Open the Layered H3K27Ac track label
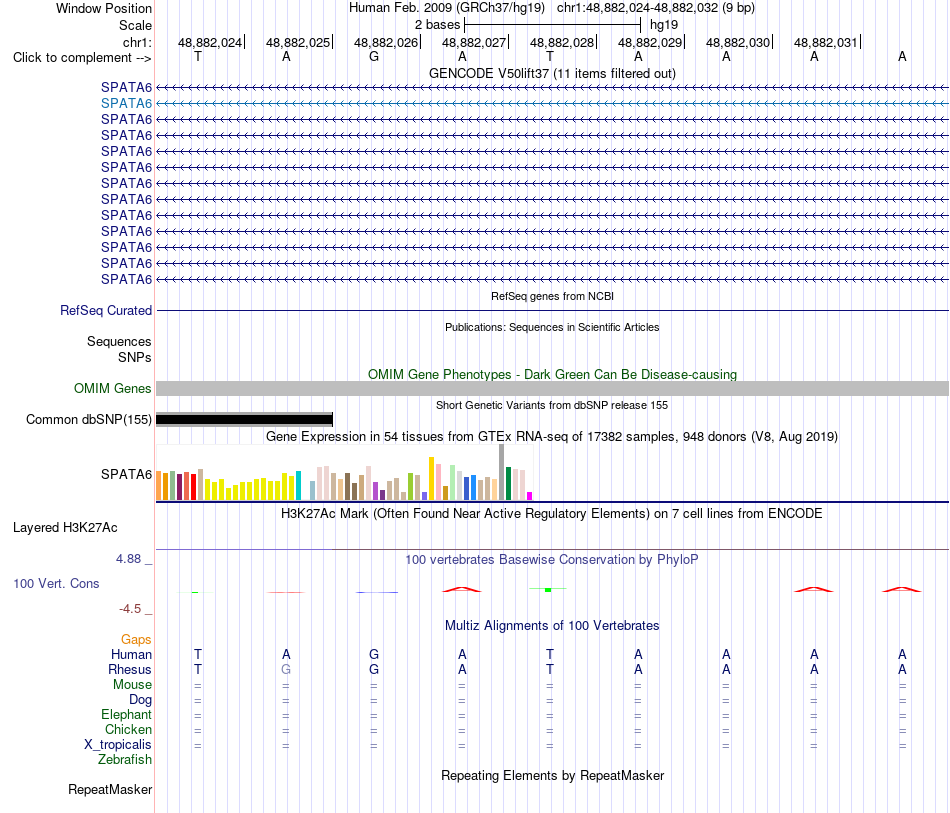The height and width of the screenshot is (813, 950). point(65,528)
